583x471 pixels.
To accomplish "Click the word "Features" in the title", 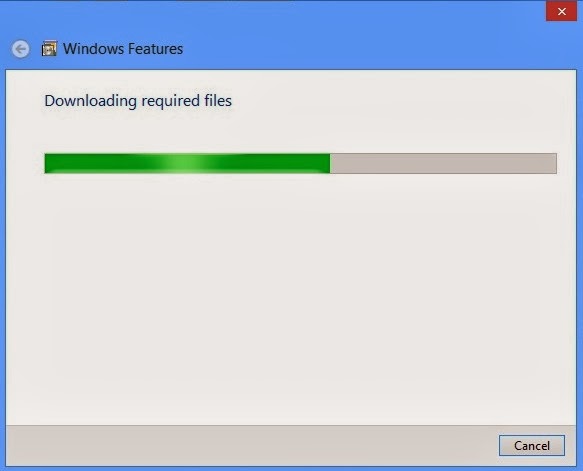I will pos(155,49).
